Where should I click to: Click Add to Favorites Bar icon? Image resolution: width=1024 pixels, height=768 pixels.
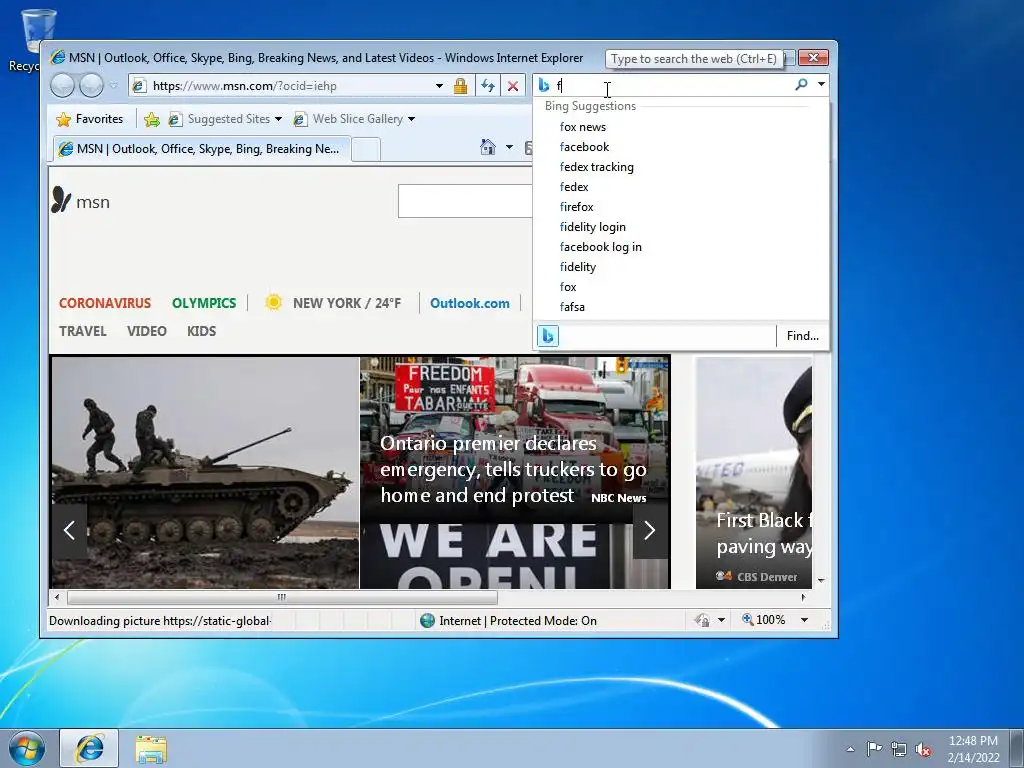pos(152,119)
